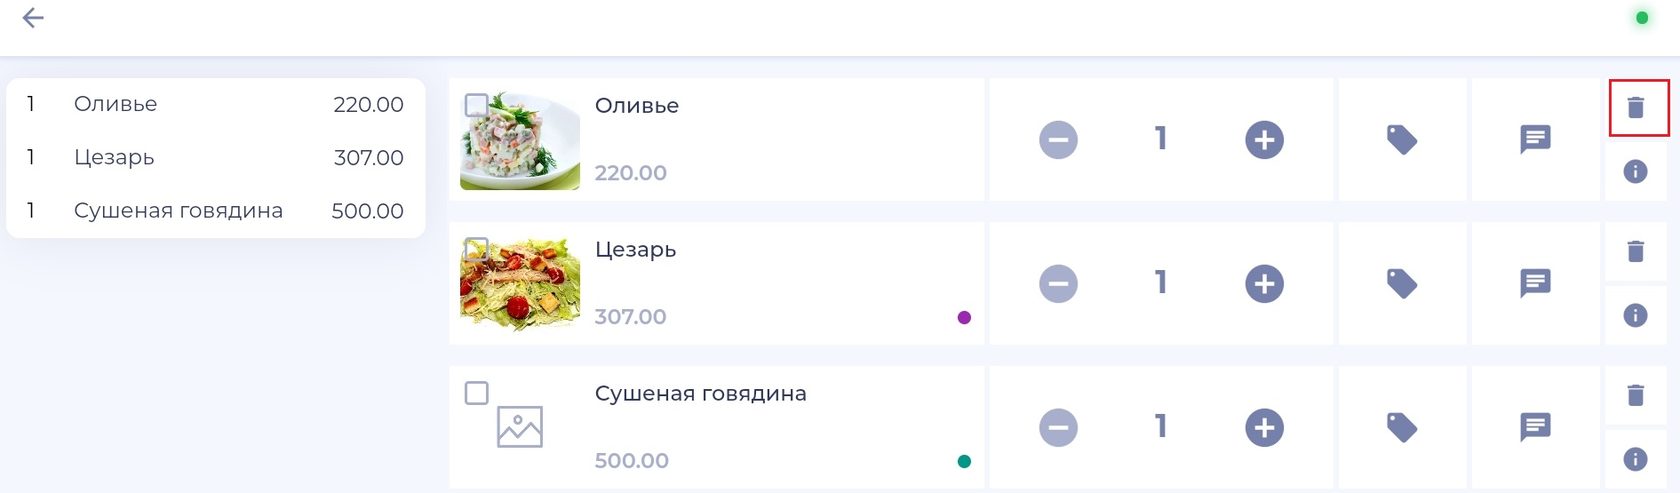The width and height of the screenshot is (1680, 493).
Task: Increase the quantity of Сушеная говядина
Action: click(x=1264, y=428)
